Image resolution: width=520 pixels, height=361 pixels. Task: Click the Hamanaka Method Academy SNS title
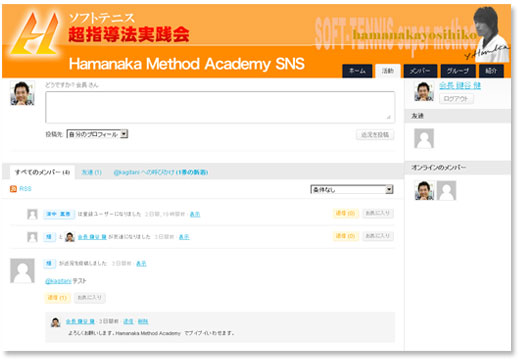point(186,64)
